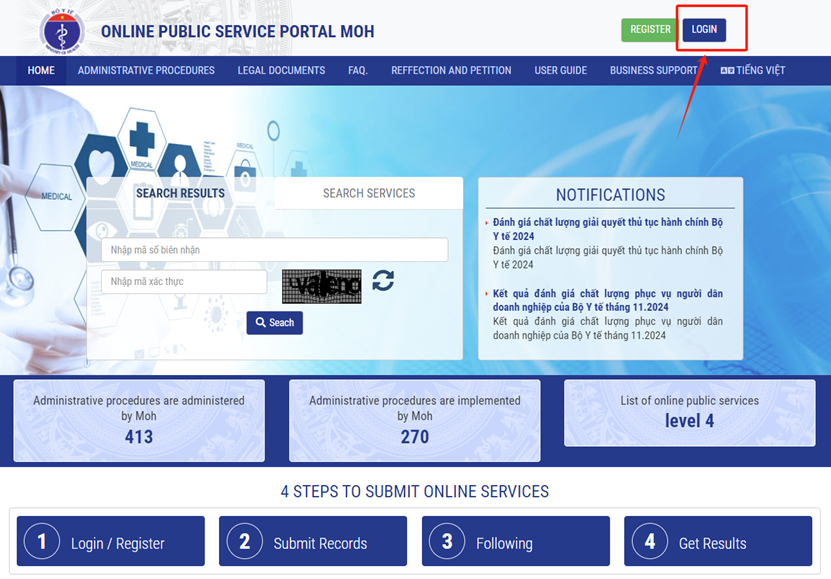Open card showing 413 administered procedures
831x579 pixels.
pyautogui.click(x=139, y=421)
